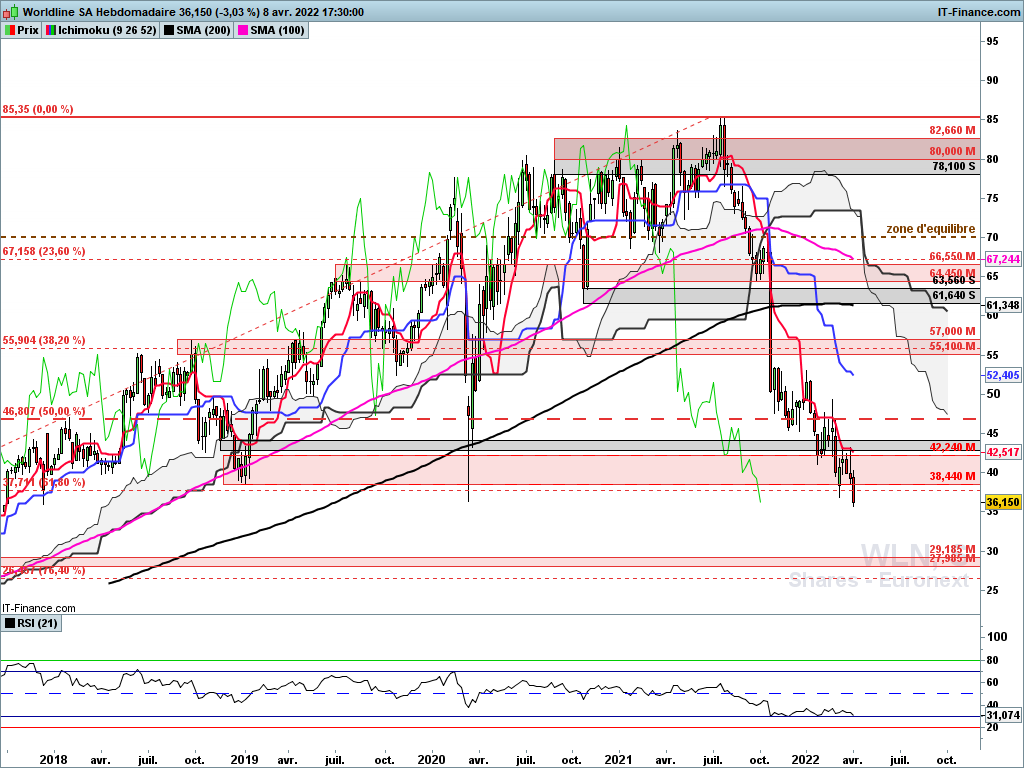Viewport: 1024px width, 768px height.
Task: Click the black SMA (200) color swatch
Action: (x=168, y=30)
